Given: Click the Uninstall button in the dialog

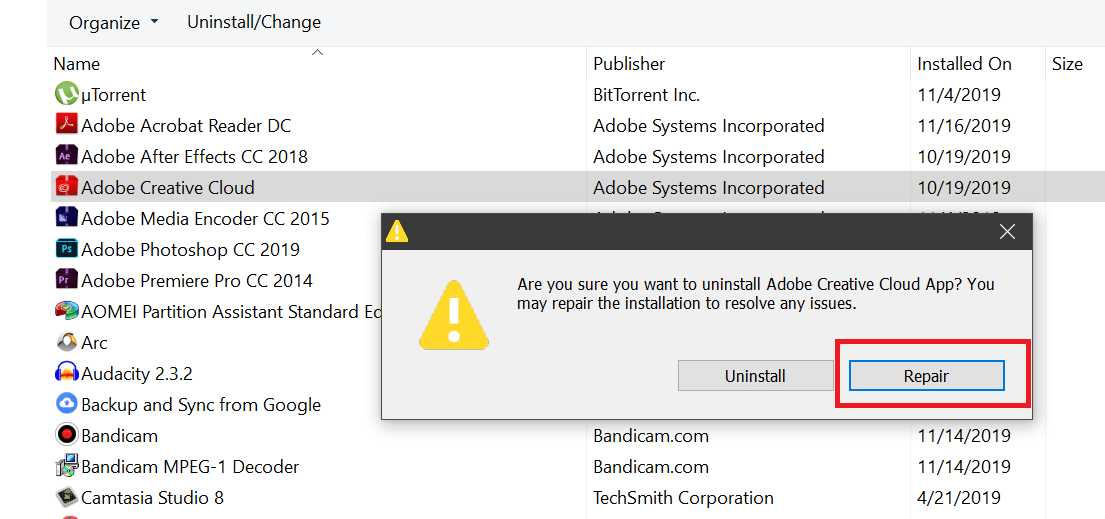Looking at the screenshot, I should click(x=755, y=376).
